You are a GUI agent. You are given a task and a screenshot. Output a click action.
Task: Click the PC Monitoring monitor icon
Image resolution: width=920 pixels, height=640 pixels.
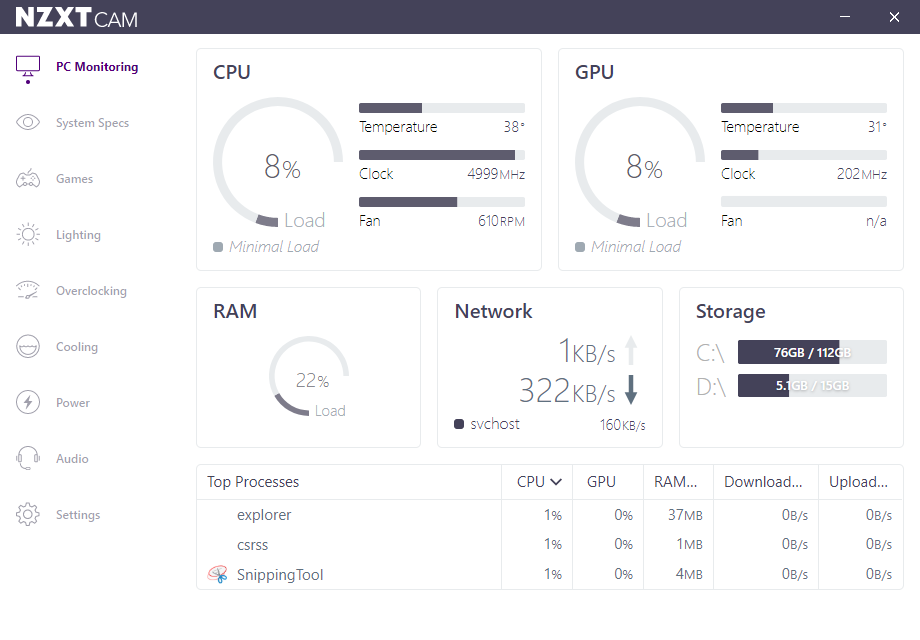[x=28, y=67]
